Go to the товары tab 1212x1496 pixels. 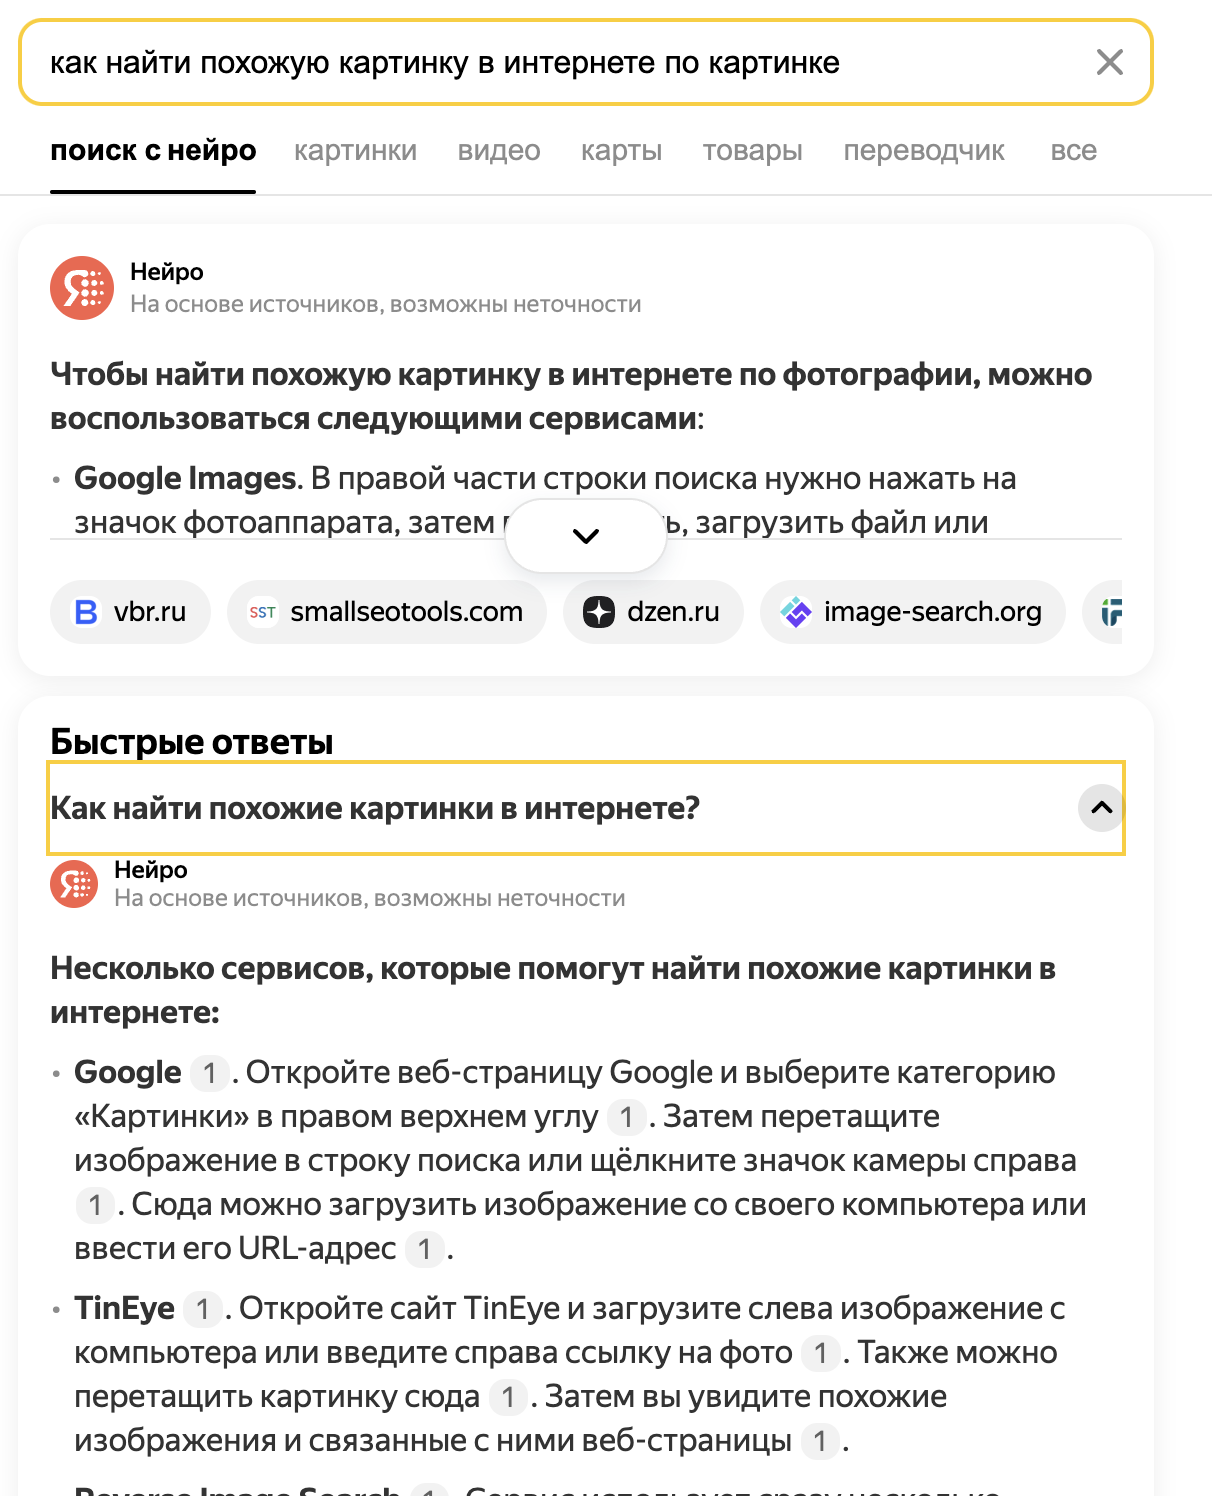(752, 151)
